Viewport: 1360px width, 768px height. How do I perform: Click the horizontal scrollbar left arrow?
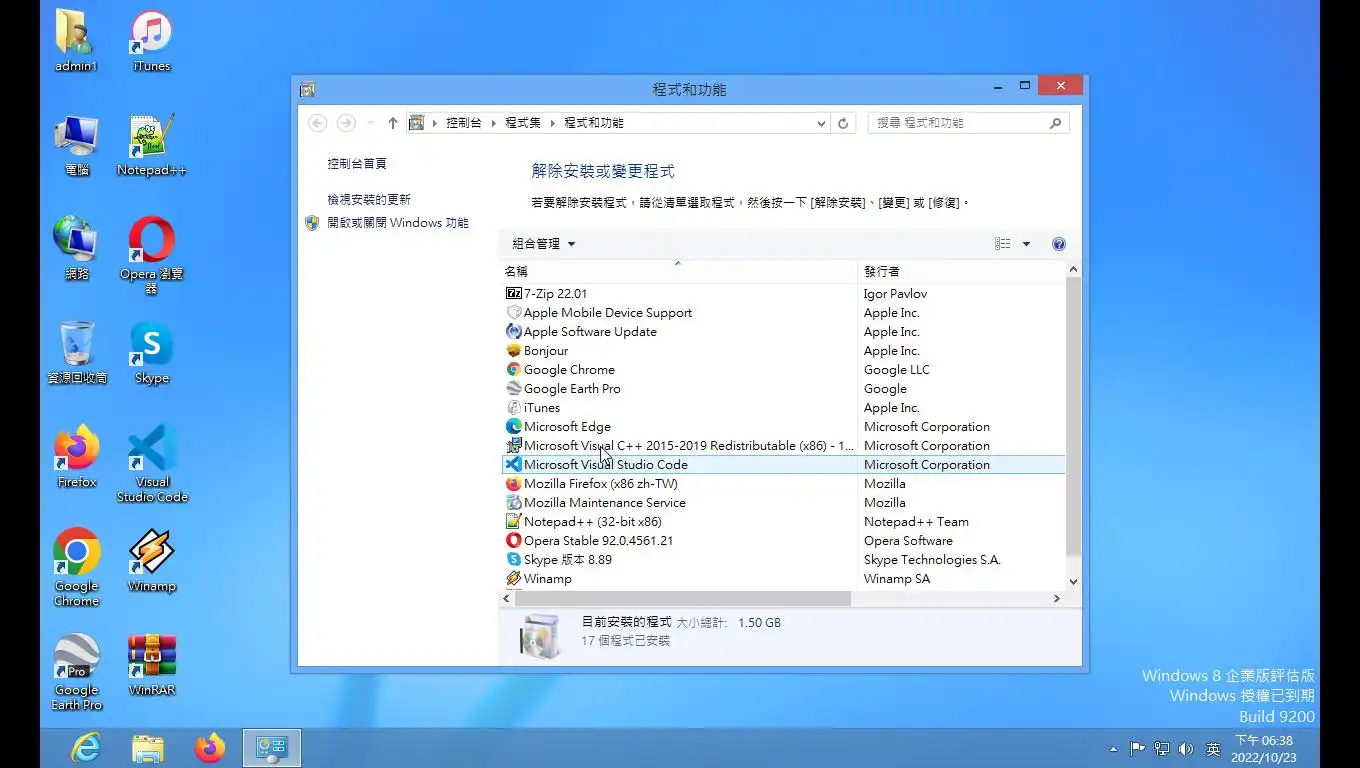coord(507,598)
